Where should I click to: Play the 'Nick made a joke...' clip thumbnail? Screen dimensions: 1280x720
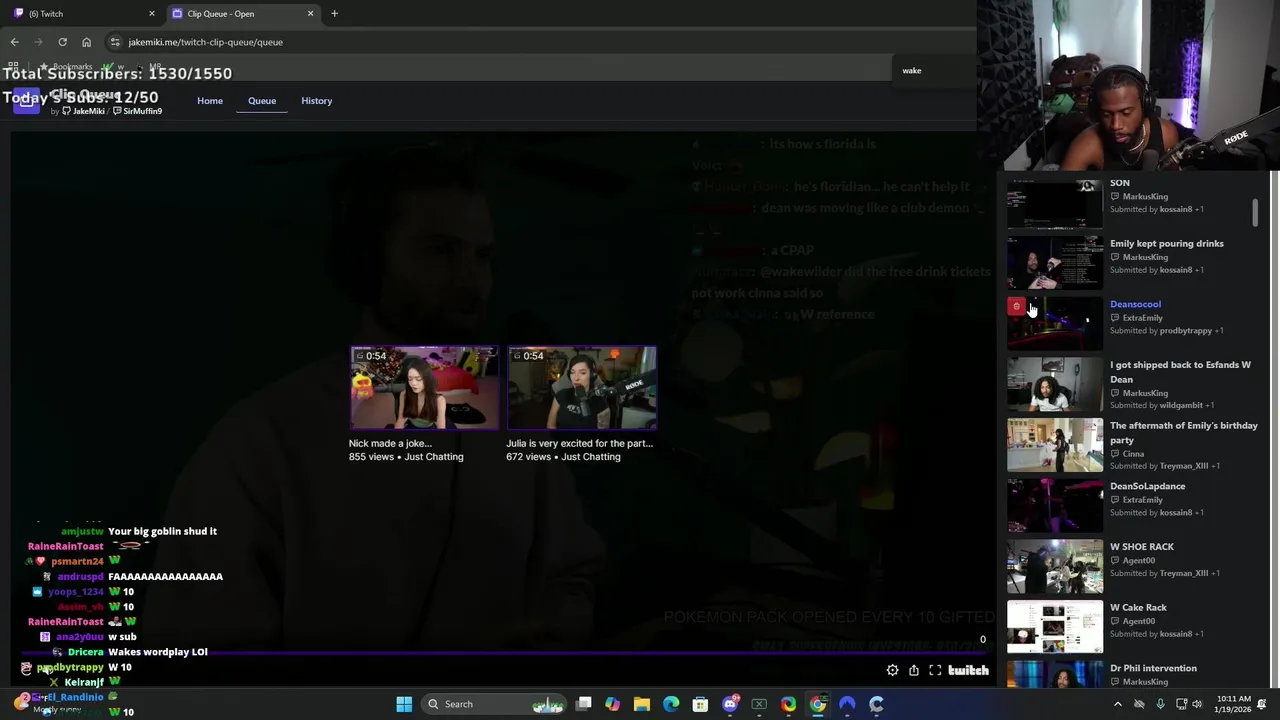424,388
